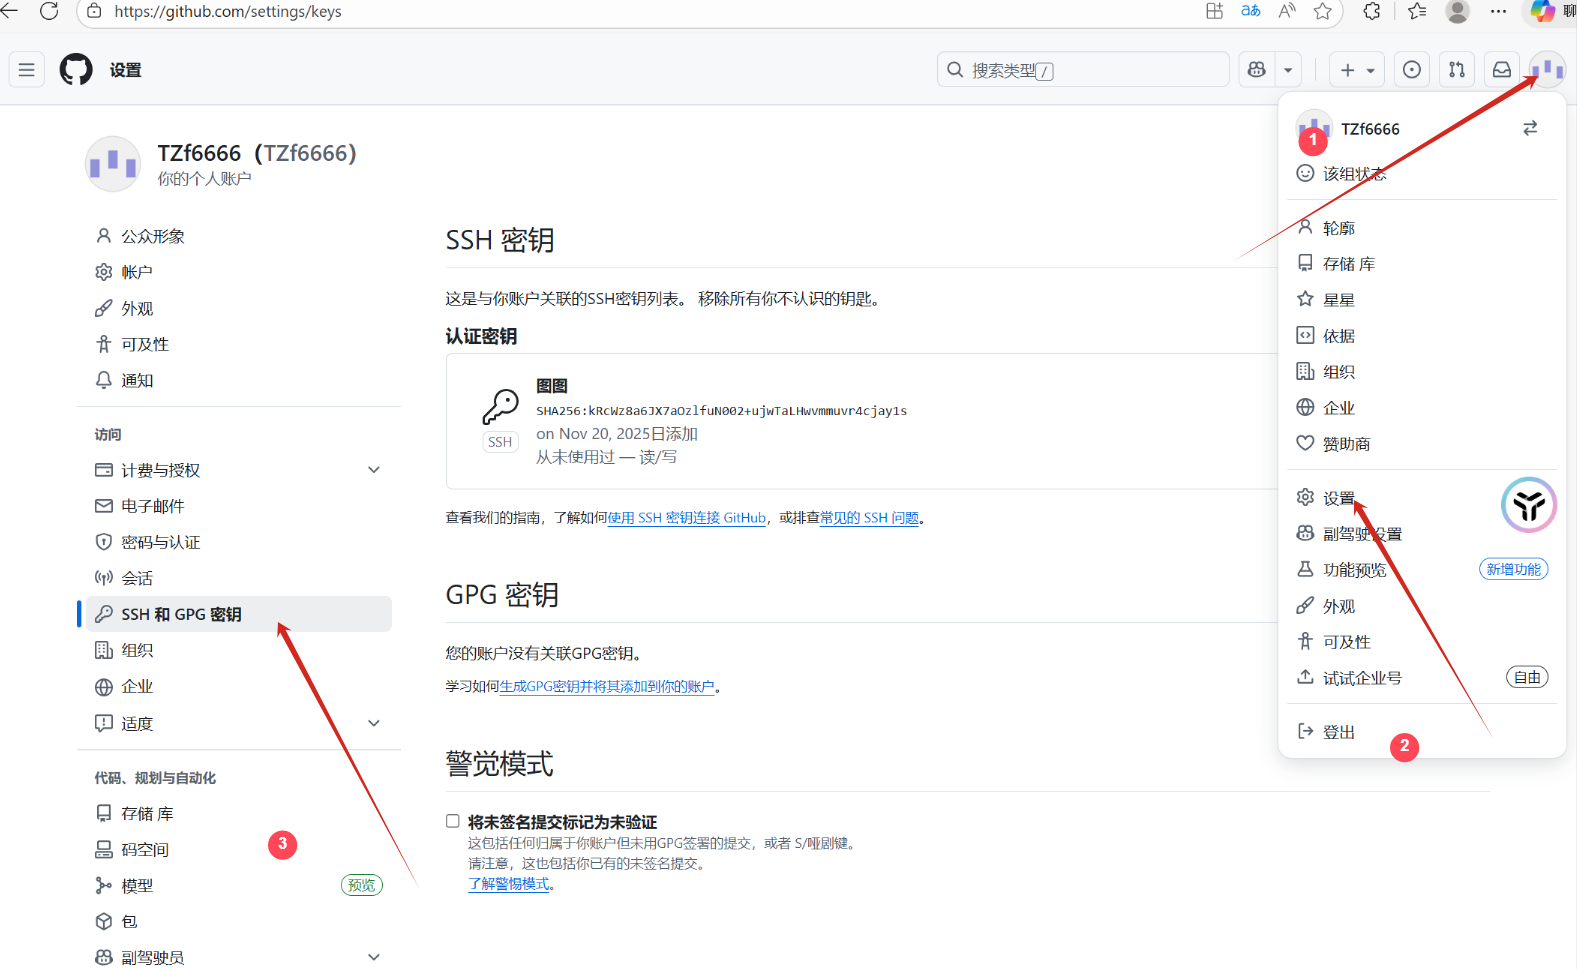Expand the 计费与授权 sidebar section
Screen dimensions: 1577x969
(x=373, y=470)
